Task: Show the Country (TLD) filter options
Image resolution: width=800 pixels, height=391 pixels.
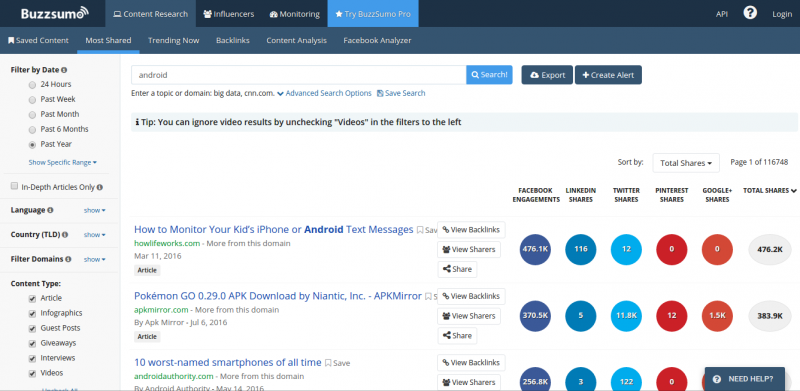Action: [94, 235]
